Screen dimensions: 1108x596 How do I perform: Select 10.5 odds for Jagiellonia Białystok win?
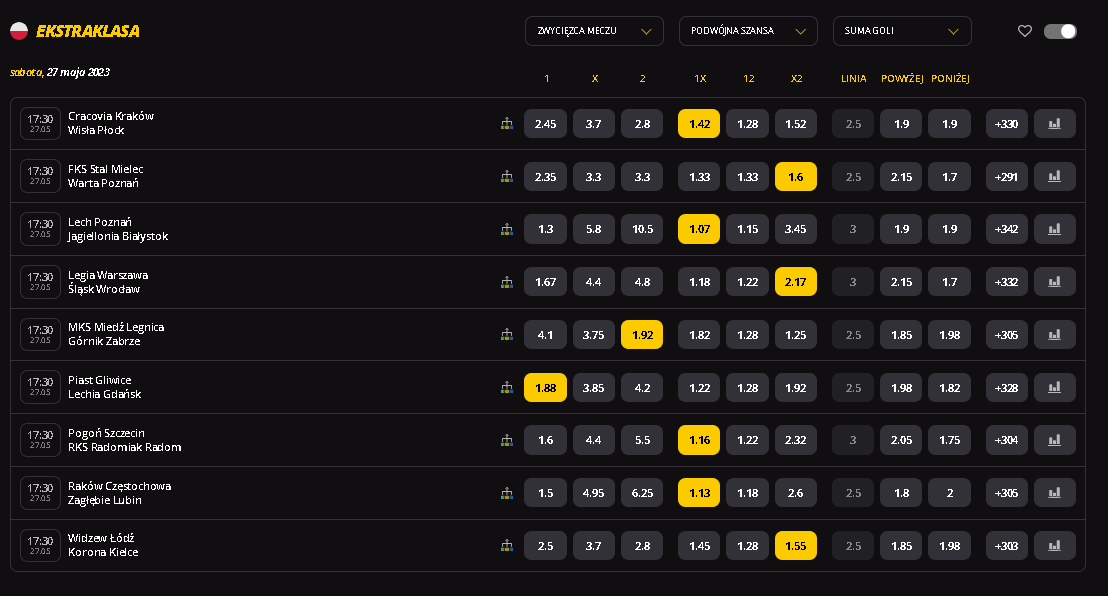(642, 229)
